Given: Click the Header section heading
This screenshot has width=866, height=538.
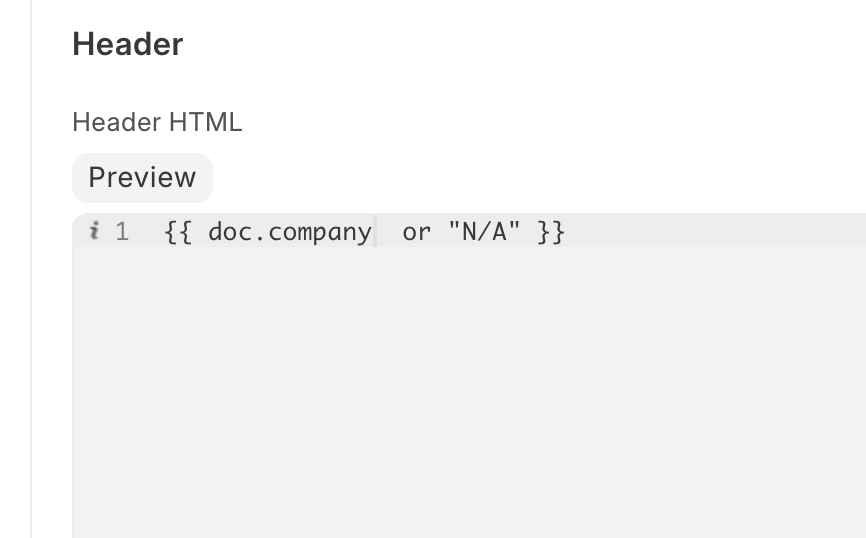Looking at the screenshot, I should pos(127,45).
